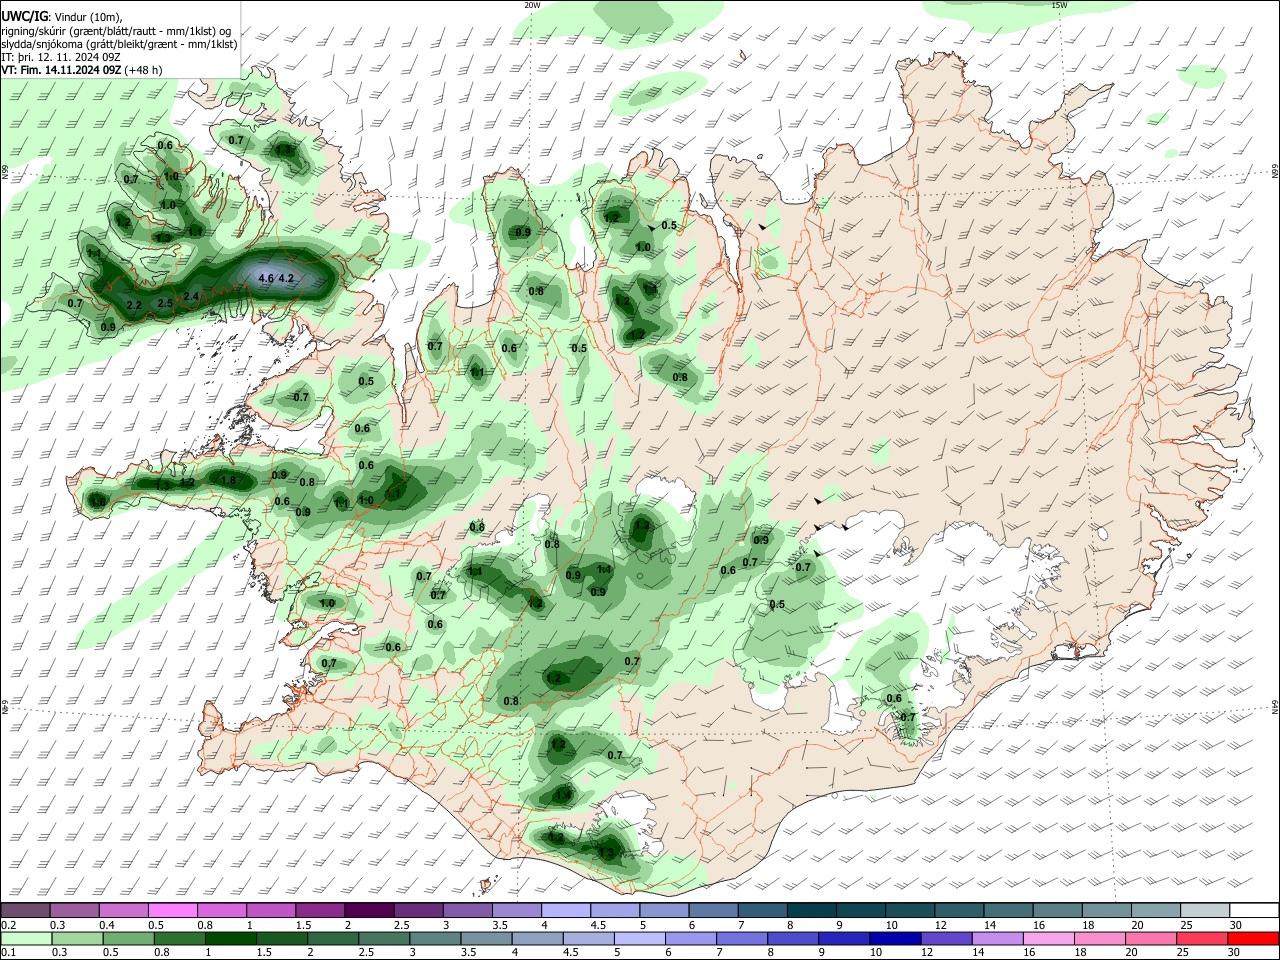Click the 4.2 precipitation value on the map
Screen dimensions: 1280x960
(286, 278)
